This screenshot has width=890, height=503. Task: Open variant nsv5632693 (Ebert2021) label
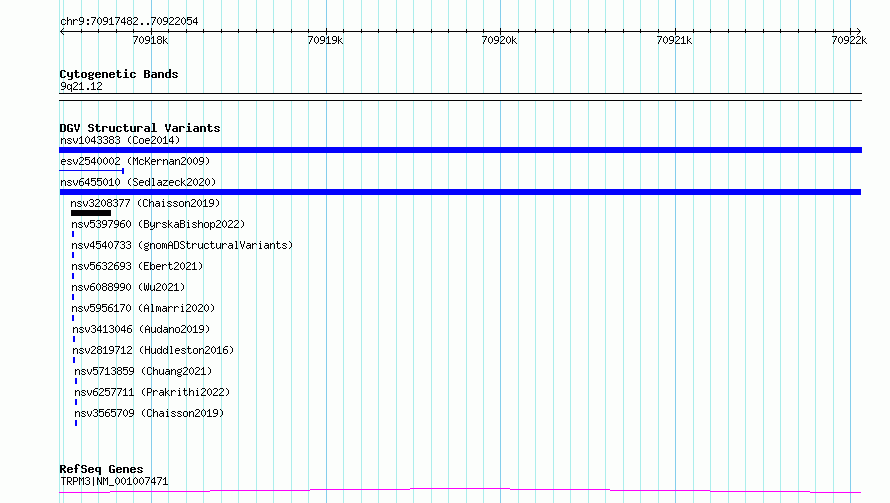[137, 266]
